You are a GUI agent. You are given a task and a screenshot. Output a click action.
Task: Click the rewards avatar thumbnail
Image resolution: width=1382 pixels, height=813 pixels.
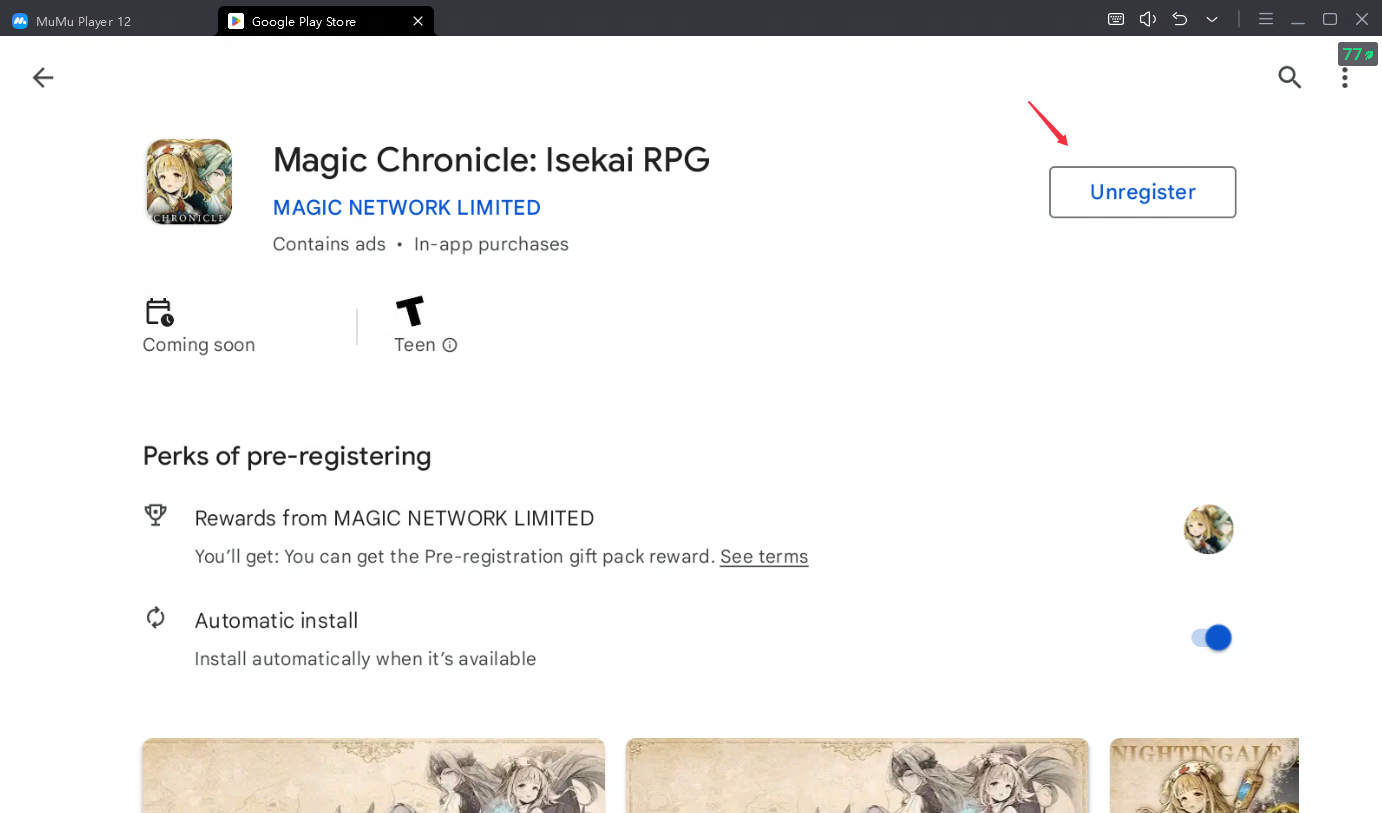click(1208, 529)
